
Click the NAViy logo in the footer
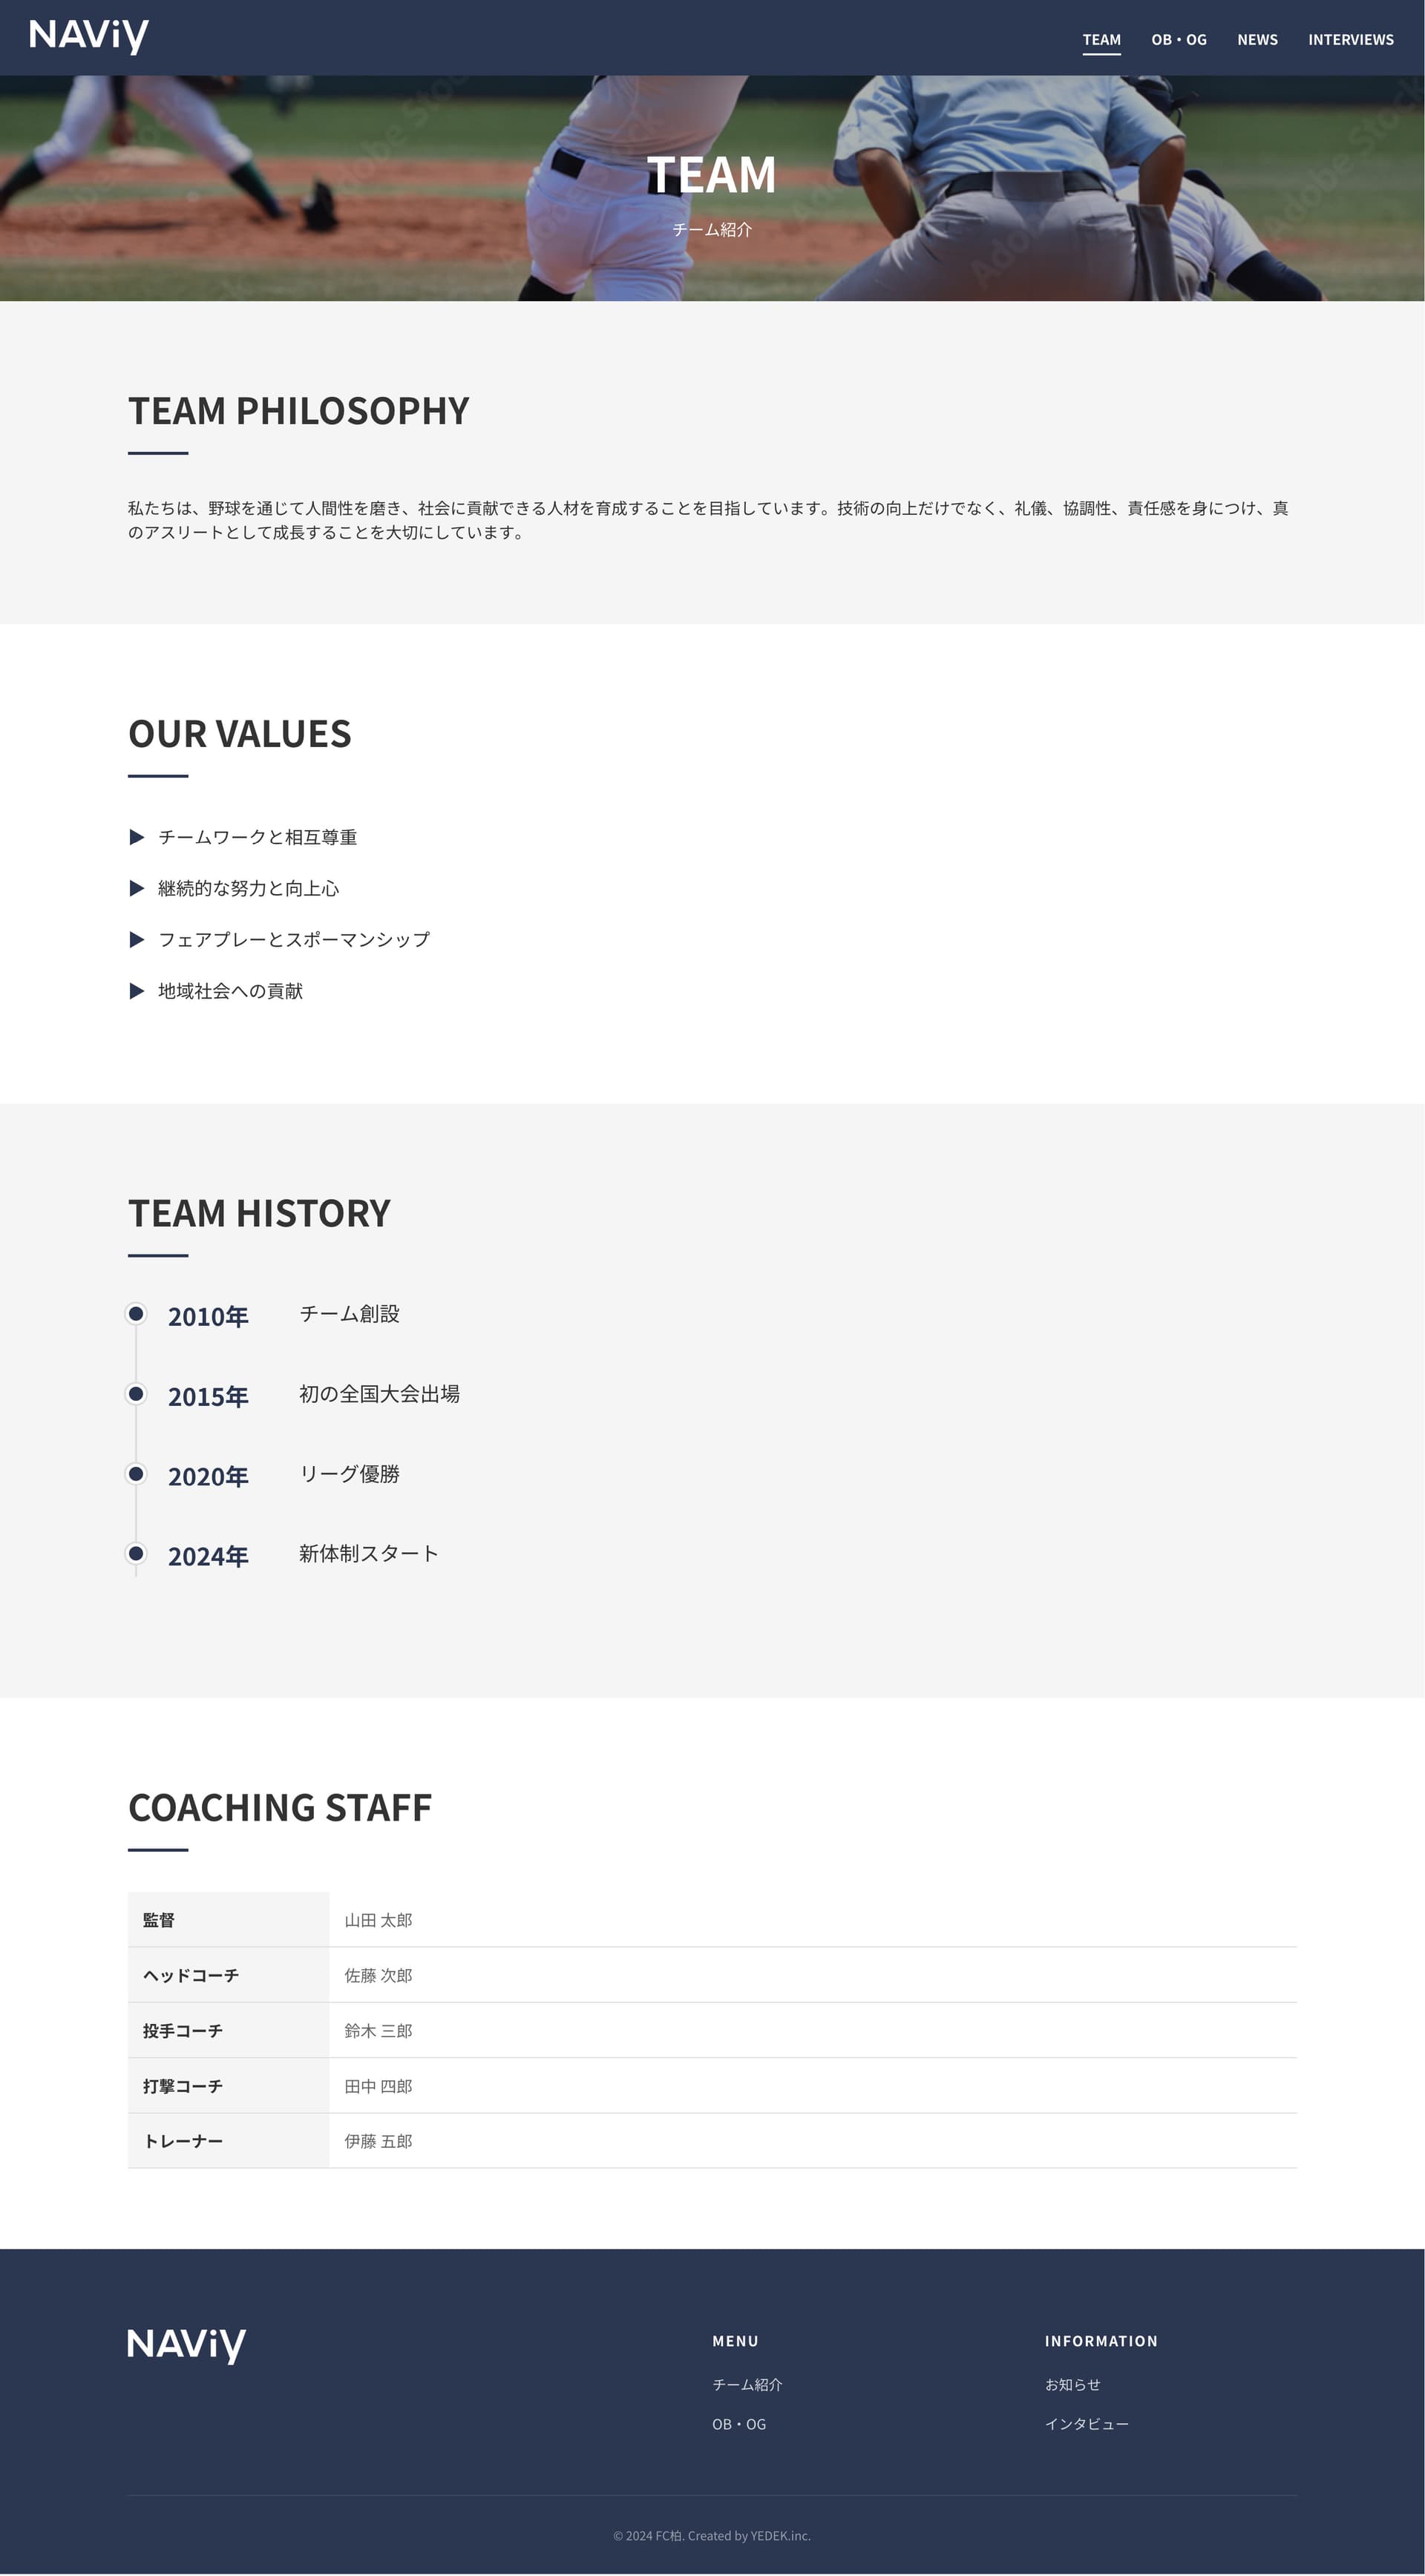186,2344
